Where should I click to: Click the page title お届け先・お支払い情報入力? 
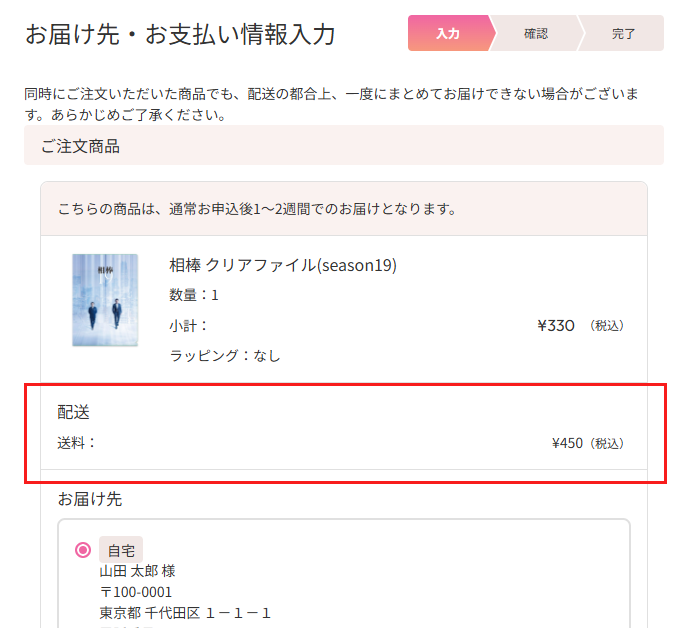pyautogui.click(x=180, y=35)
